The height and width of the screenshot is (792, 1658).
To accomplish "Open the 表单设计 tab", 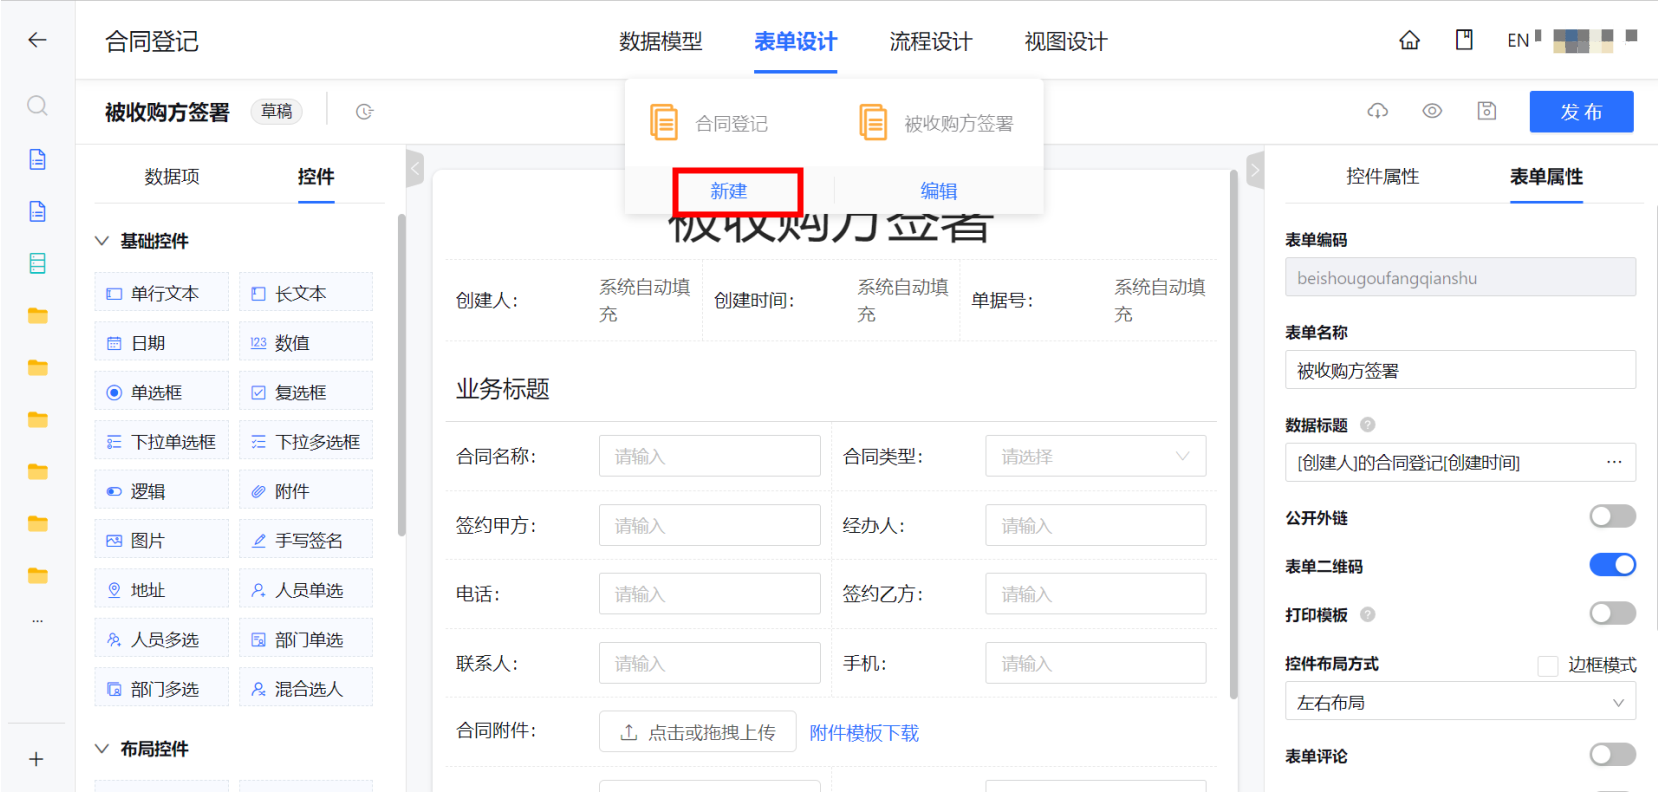I will pyautogui.click(x=796, y=41).
